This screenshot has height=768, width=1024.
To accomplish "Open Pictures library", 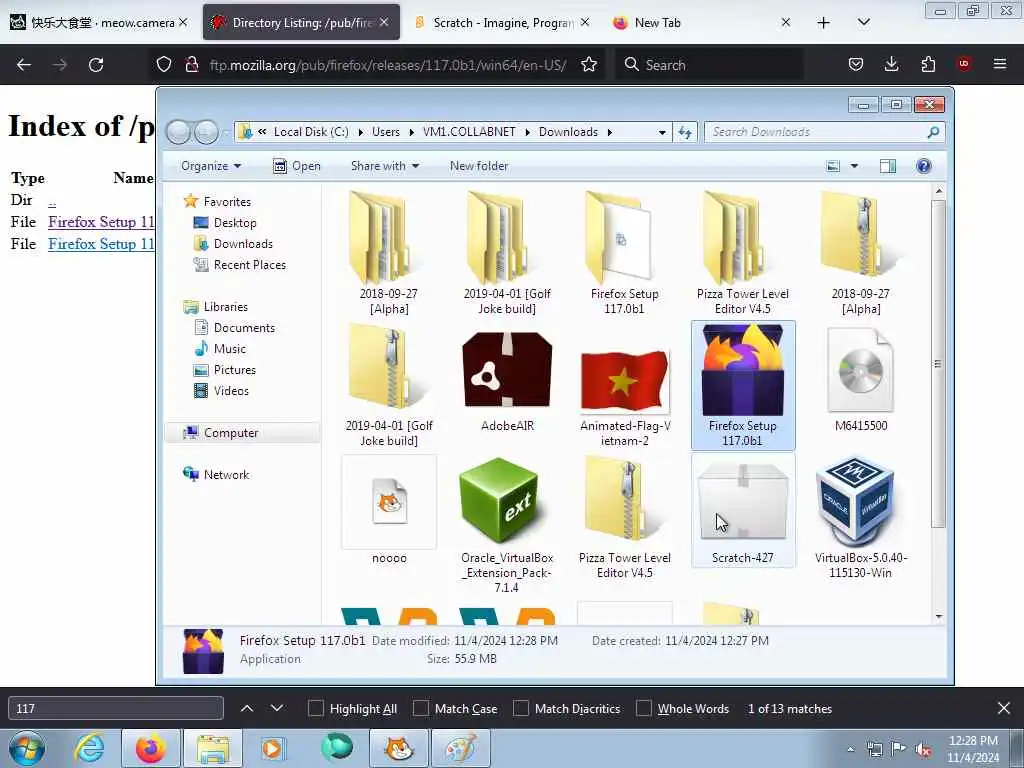I will click(225, 370).
